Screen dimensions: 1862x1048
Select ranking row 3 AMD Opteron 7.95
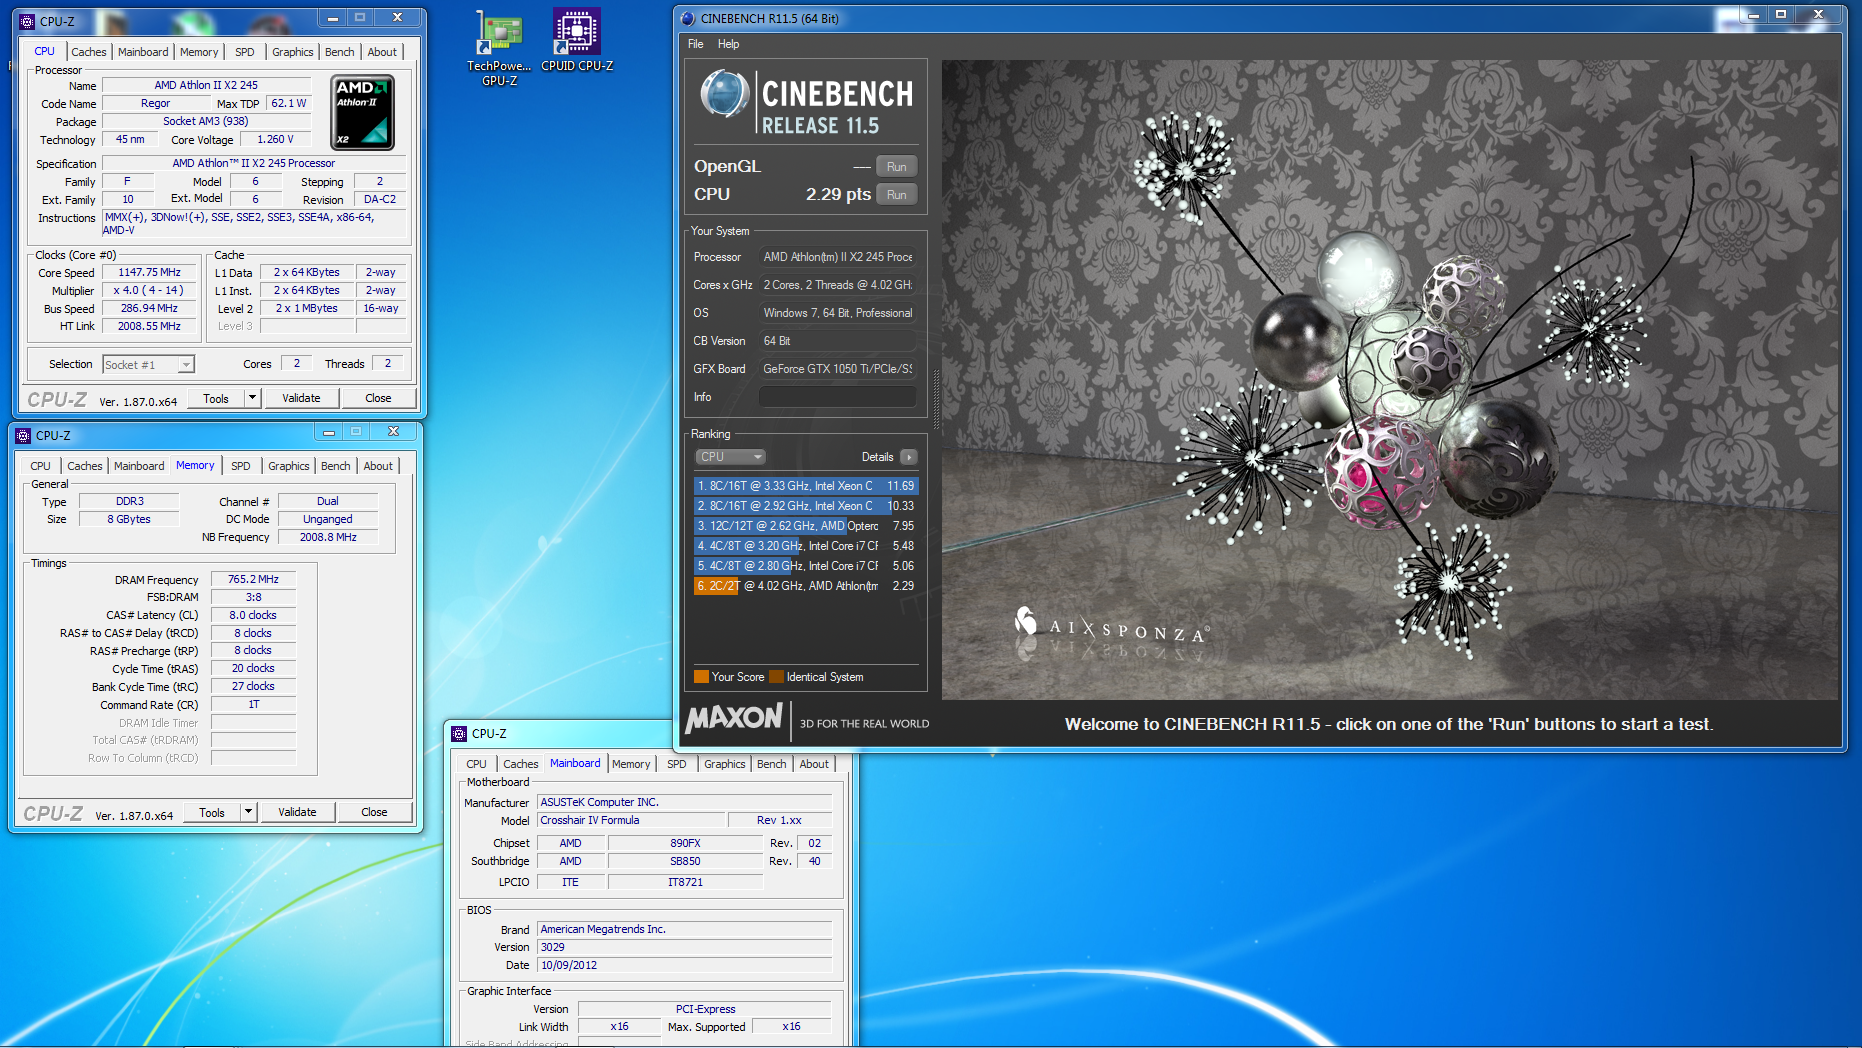pos(806,526)
